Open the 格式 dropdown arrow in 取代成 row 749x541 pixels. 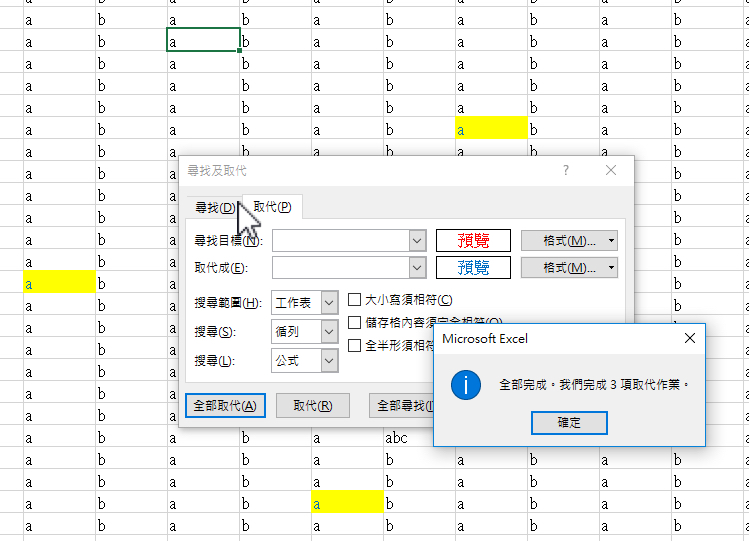[611, 268]
